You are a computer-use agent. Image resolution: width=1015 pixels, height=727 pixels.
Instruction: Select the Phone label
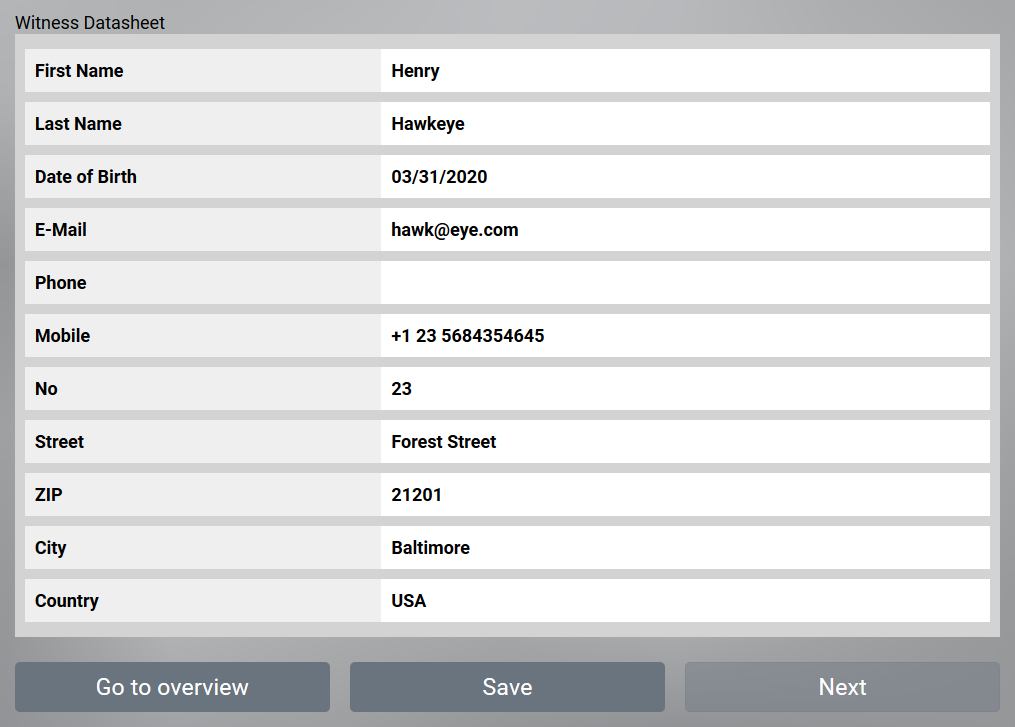pyautogui.click(x=61, y=283)
